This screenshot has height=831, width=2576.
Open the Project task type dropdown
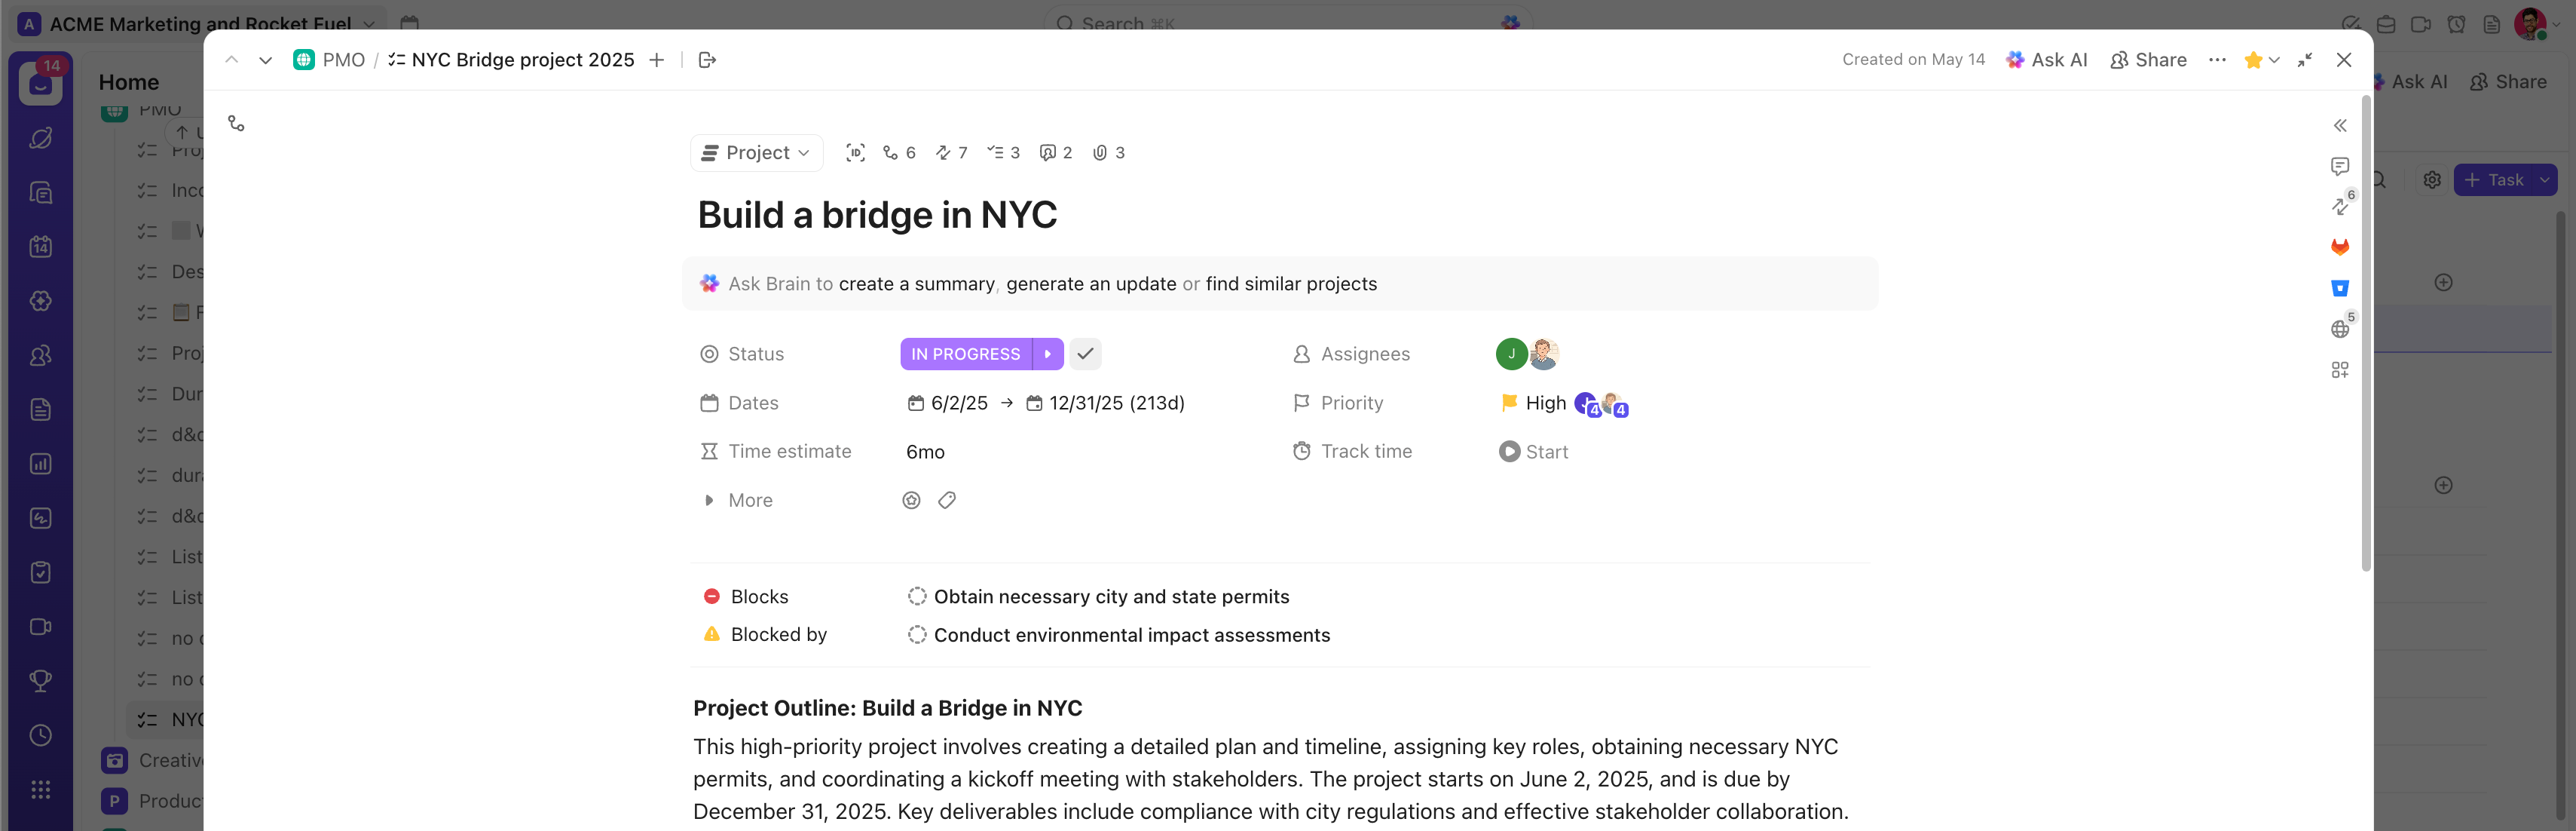tap(756, 152)
